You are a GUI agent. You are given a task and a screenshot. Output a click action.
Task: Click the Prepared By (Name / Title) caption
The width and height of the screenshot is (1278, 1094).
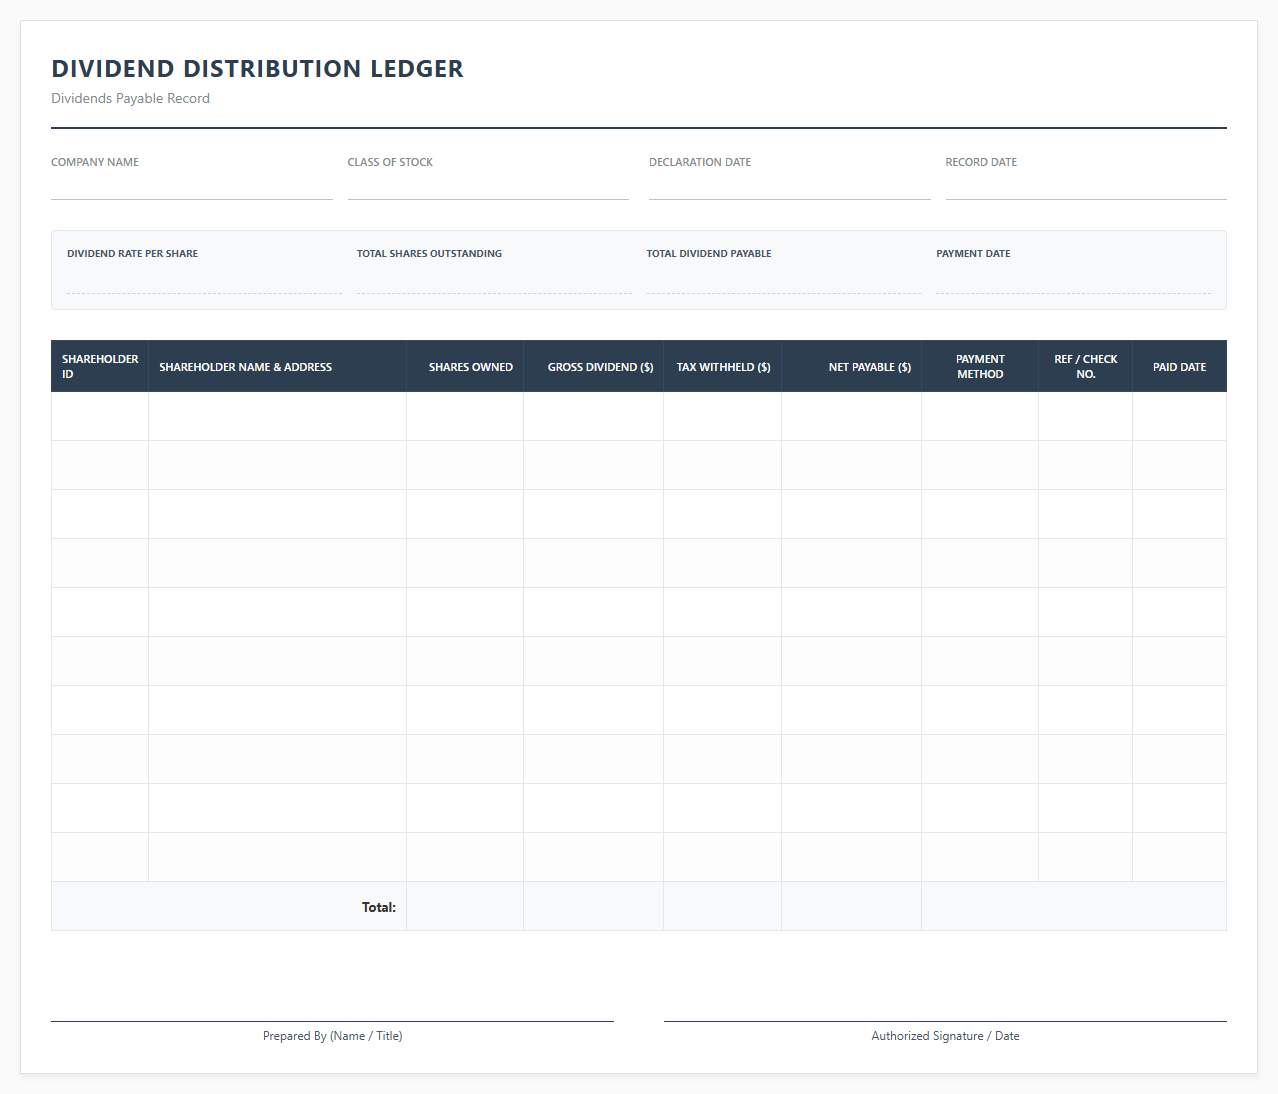(x=333, y=1036)
